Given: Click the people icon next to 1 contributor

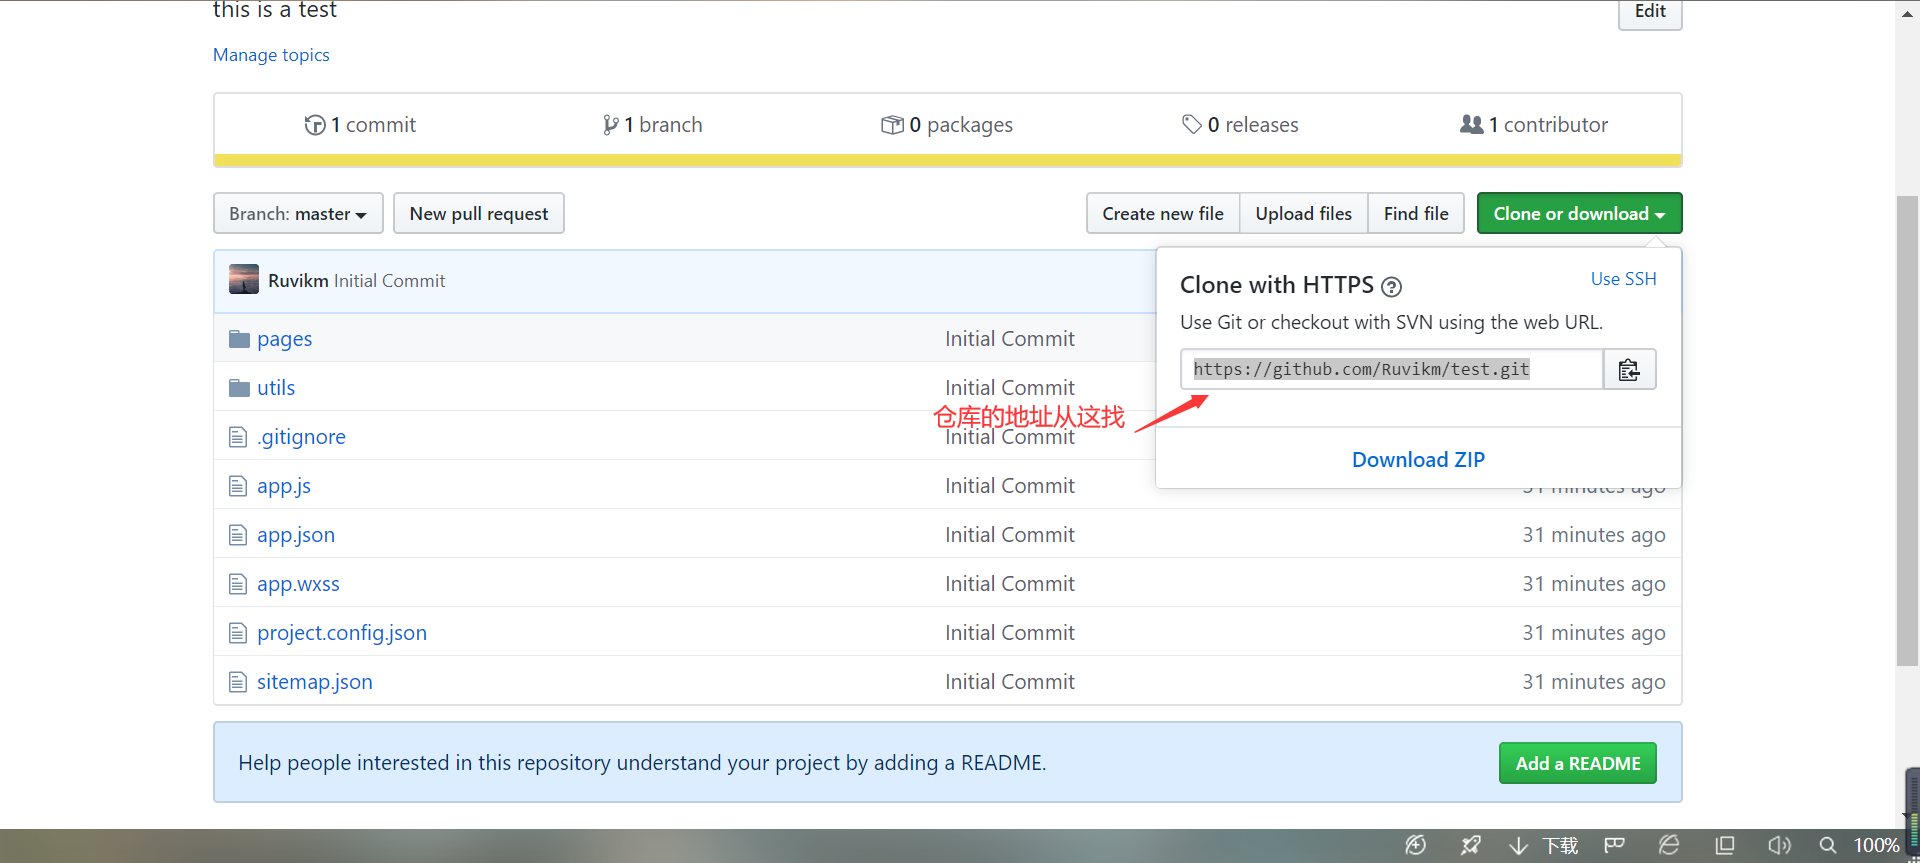Looking at the screenshot, I should coord(1471,124).
